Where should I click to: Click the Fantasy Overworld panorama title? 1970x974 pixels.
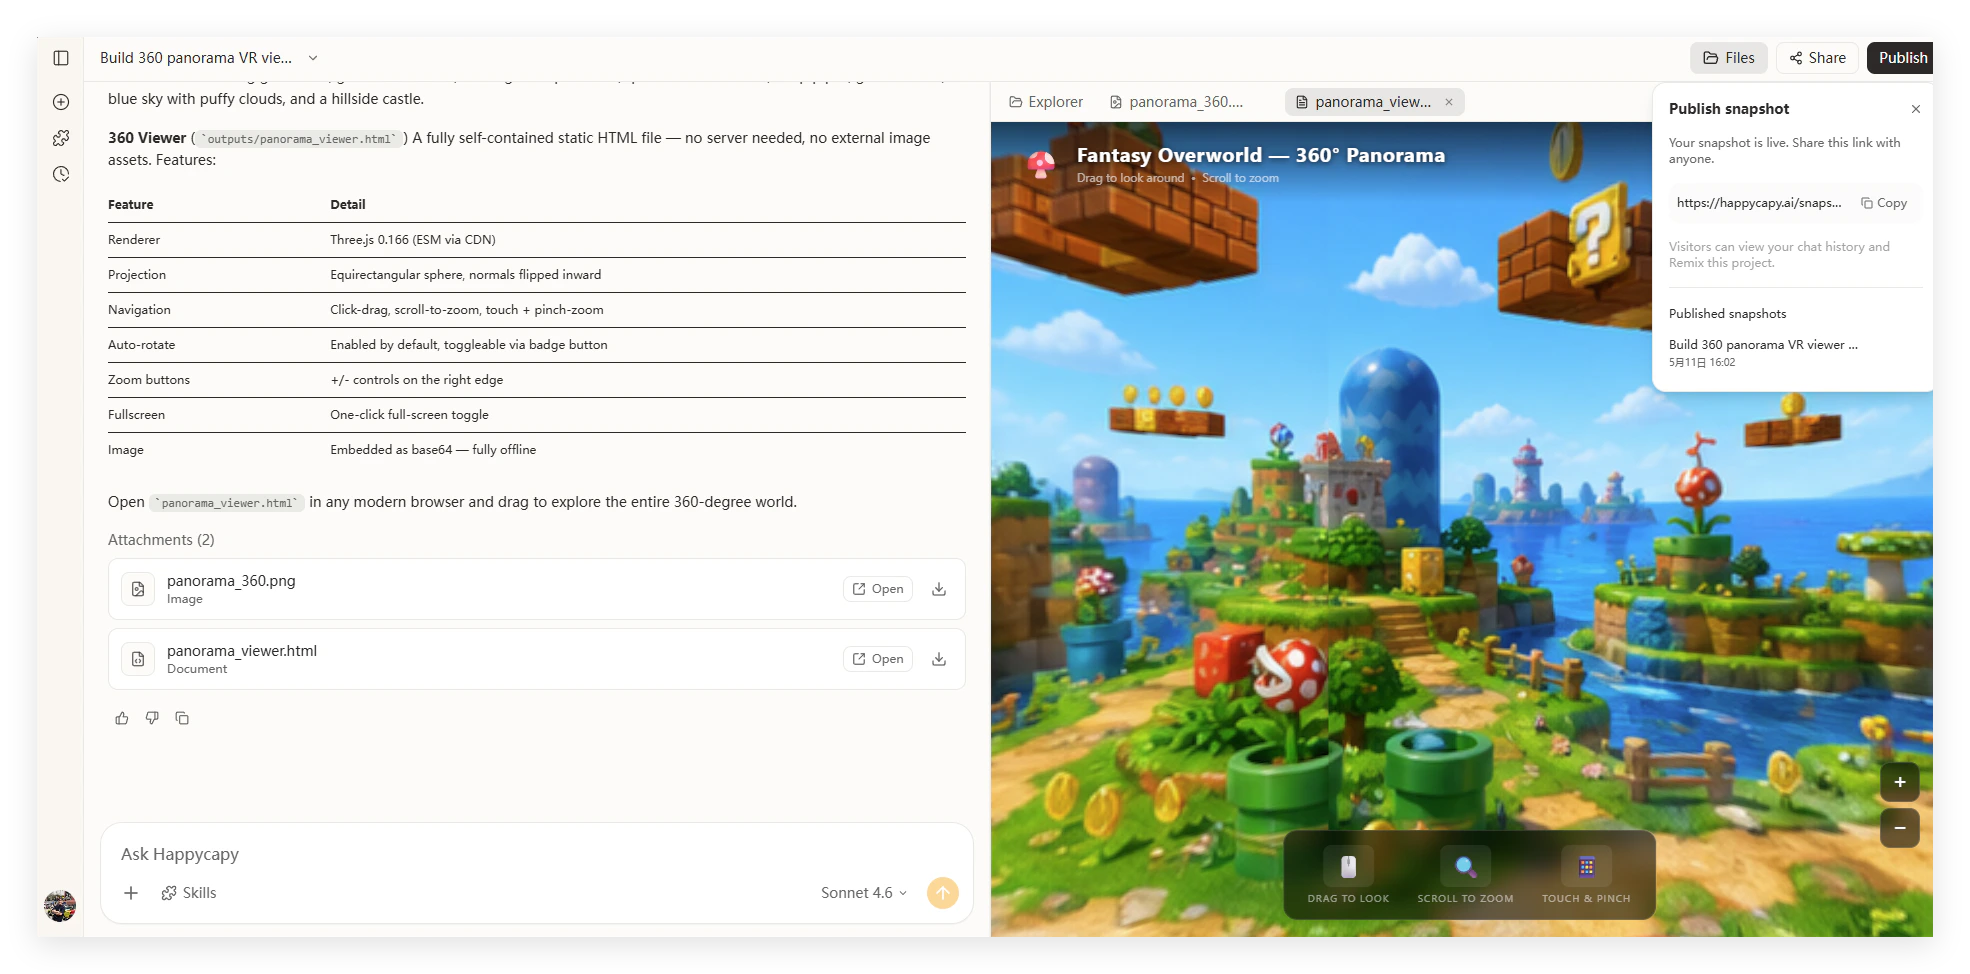1260,155
